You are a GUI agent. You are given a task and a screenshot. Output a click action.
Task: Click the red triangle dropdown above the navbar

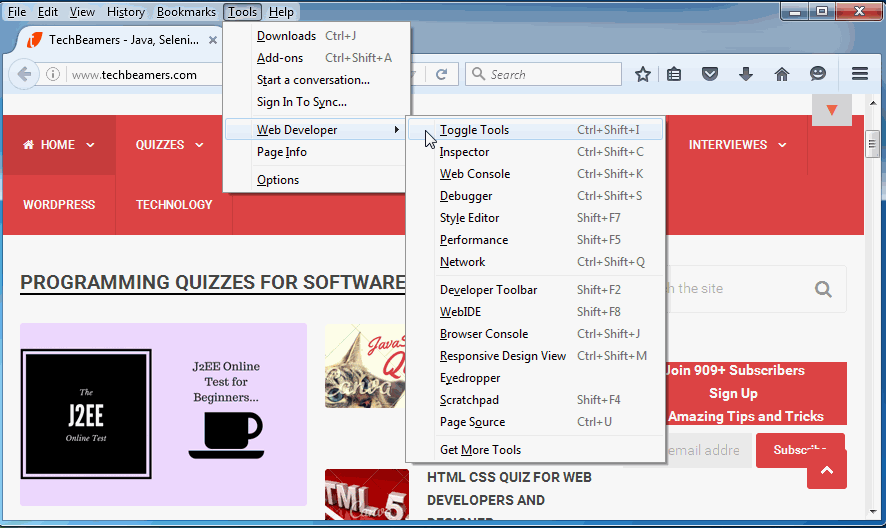click(x=831, y=109)
